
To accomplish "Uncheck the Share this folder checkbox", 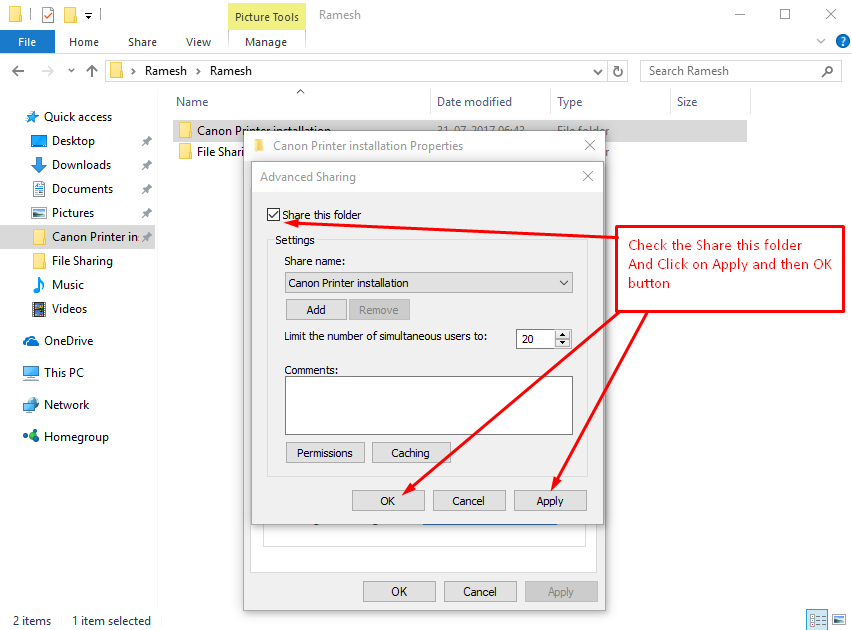I will coord(273,213).
